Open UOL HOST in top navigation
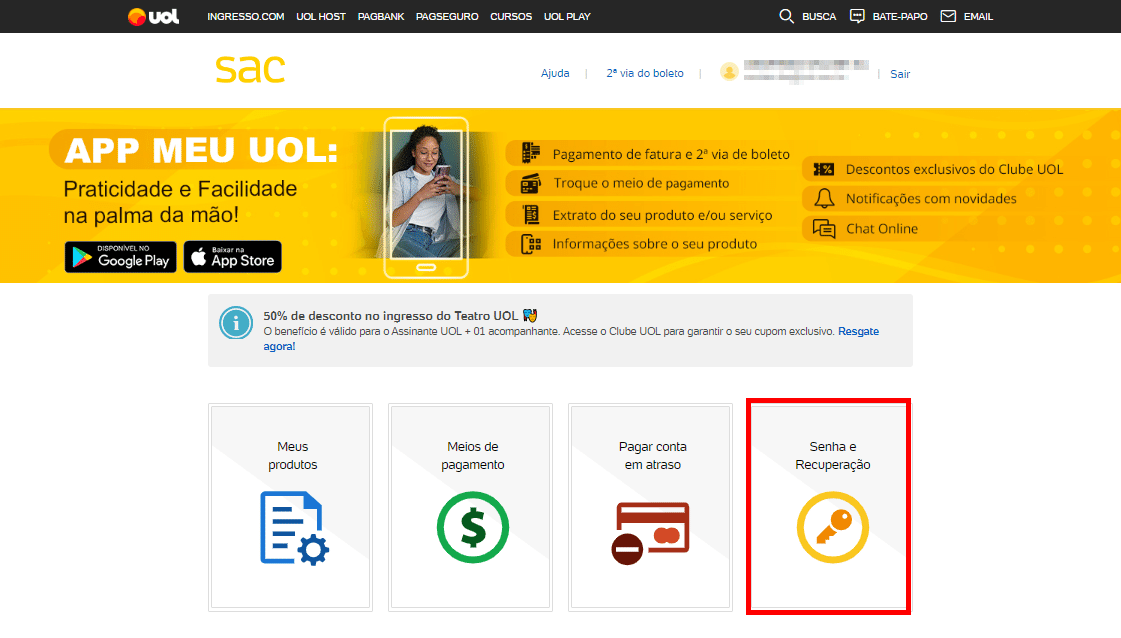1121x638 pixels. click(321, 16)
